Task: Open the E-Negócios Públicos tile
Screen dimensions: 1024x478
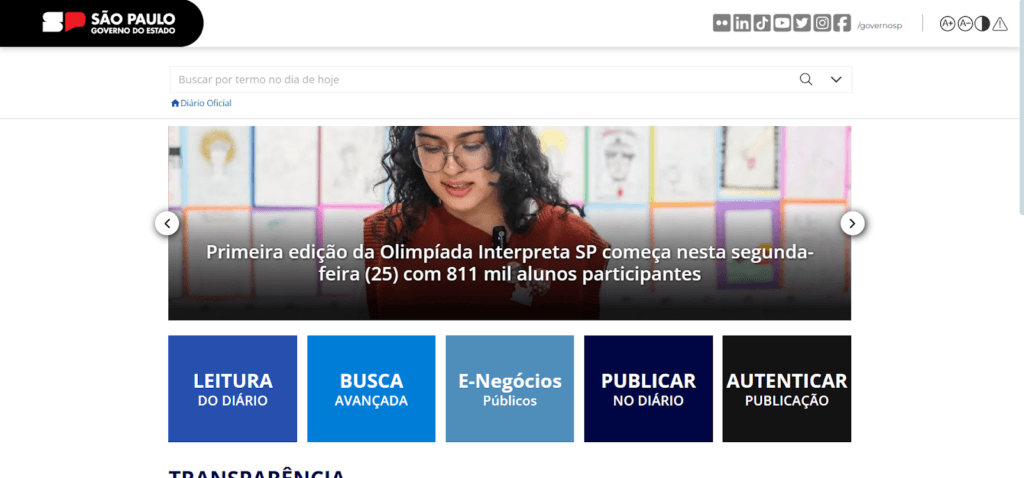Action: 510,389
